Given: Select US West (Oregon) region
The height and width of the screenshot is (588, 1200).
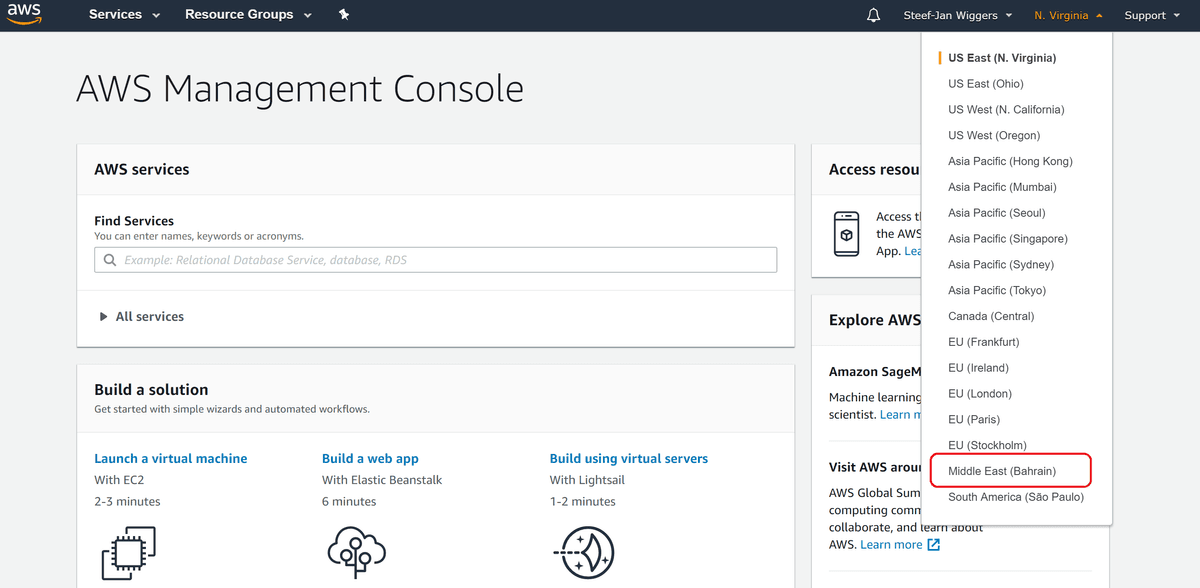Looking at the screenshot, I should (994, 136).
